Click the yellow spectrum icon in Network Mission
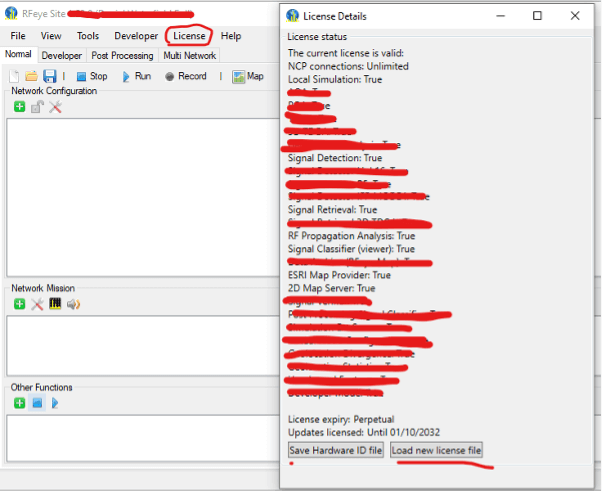The height and width of the screenshot is (492, 602). (55, 304)
